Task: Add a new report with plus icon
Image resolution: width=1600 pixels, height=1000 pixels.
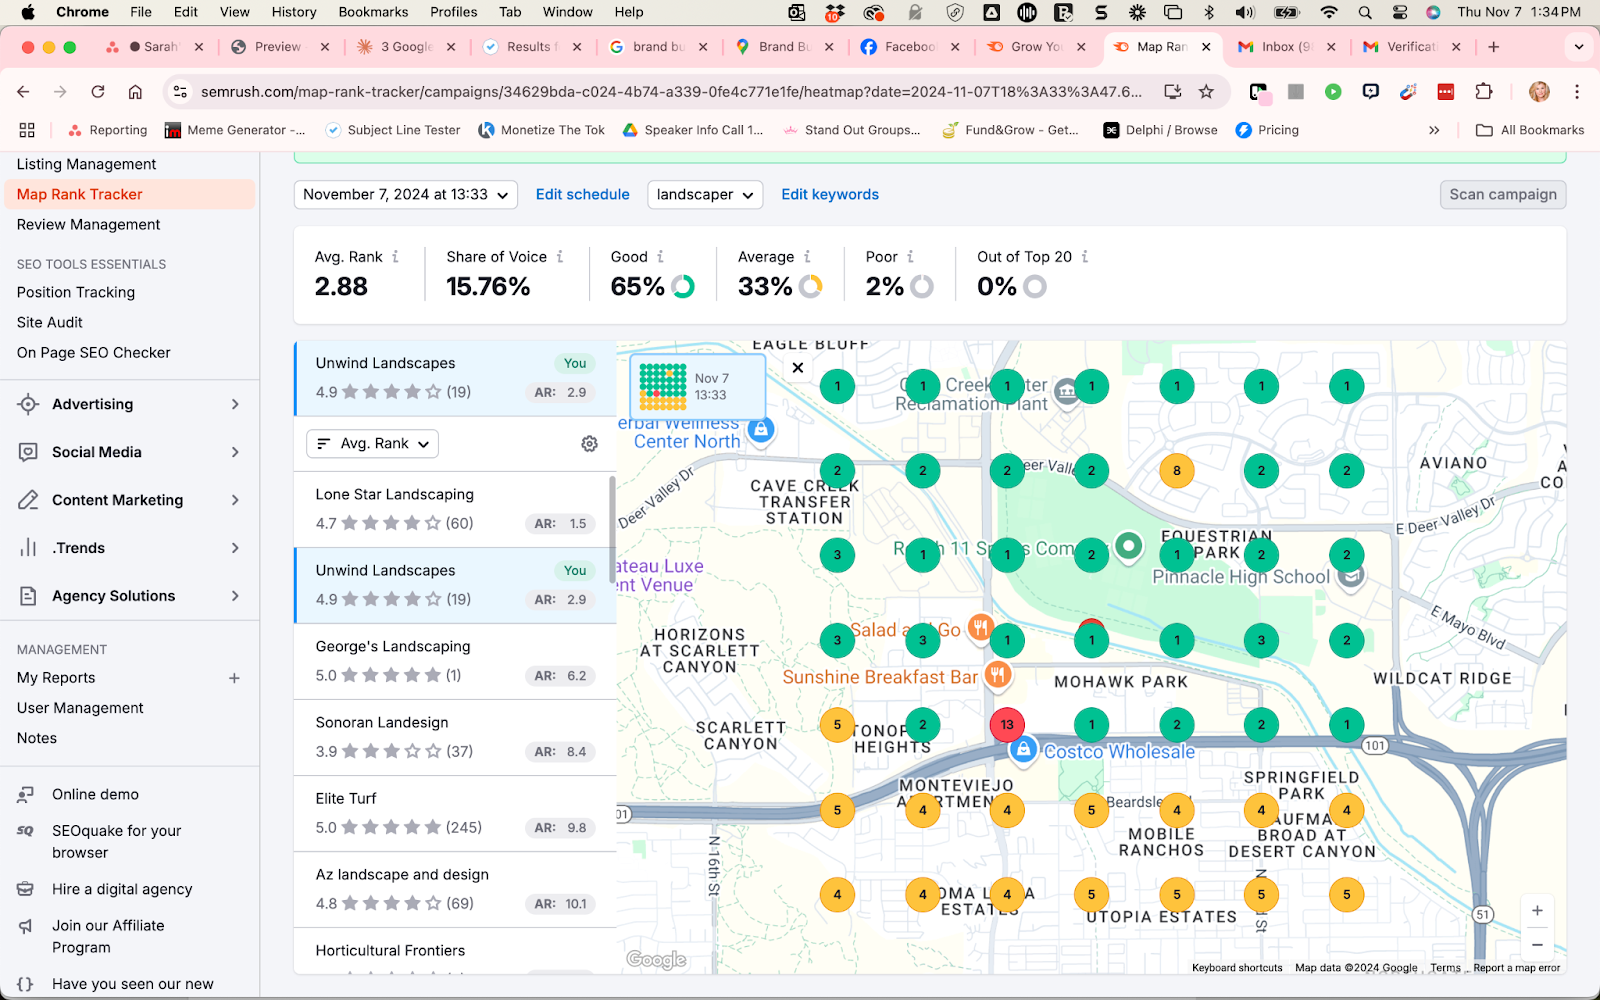Action: [234, 678]
